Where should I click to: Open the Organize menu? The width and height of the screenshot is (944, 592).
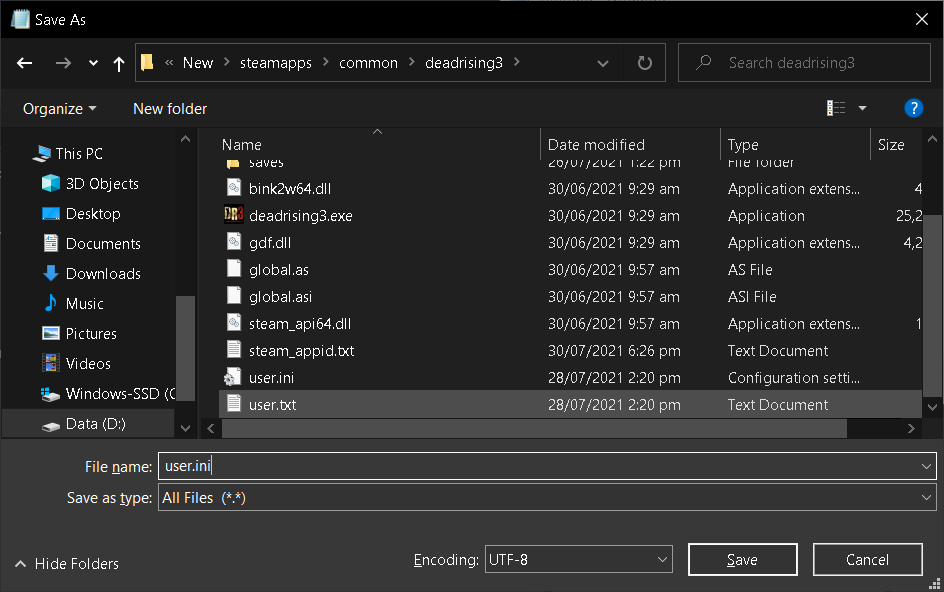click(x=60, y=108)
